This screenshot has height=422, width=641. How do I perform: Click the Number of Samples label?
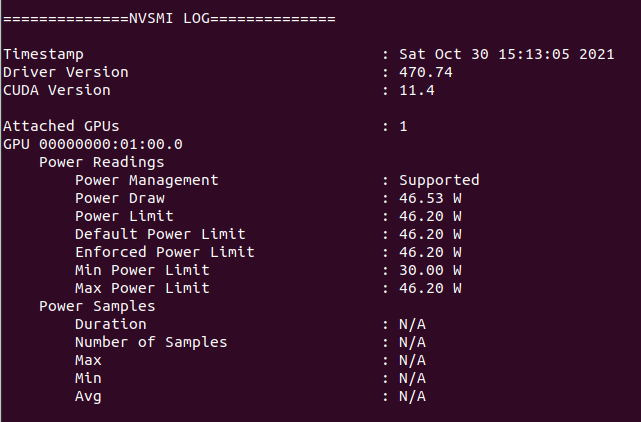(151, 343)
